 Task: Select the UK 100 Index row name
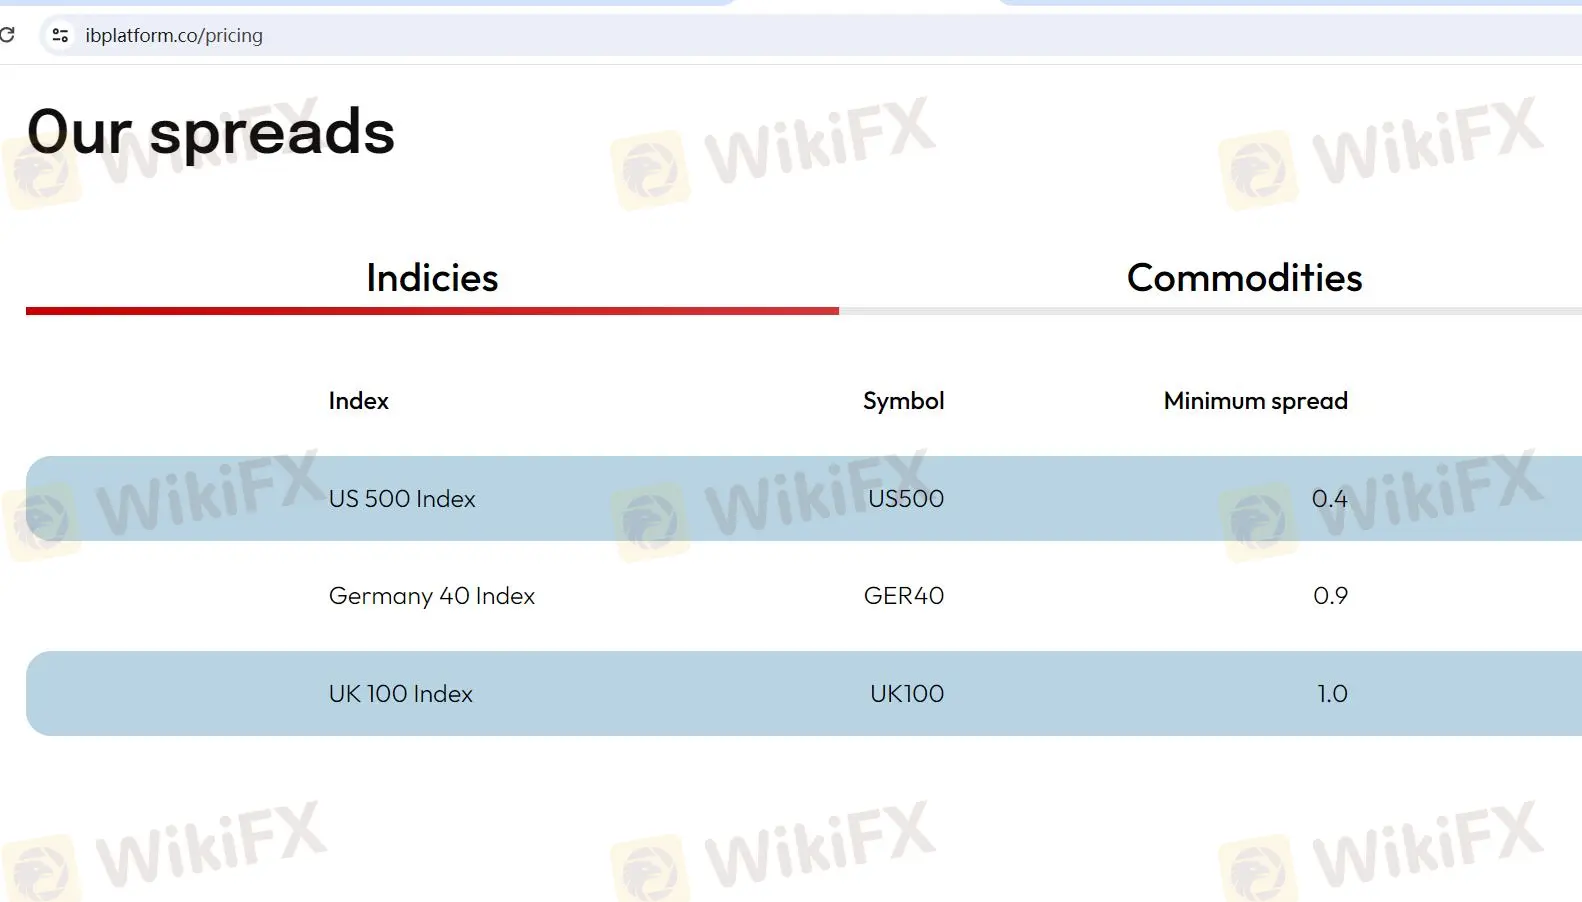click(x=400, y=694)
